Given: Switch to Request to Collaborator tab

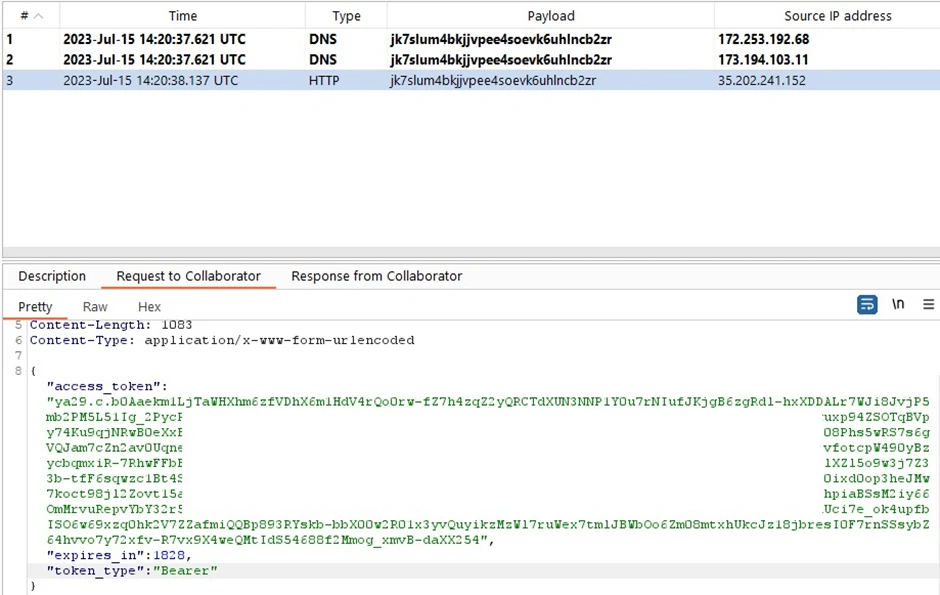Looking at the screenshot, I should (188, 276).
